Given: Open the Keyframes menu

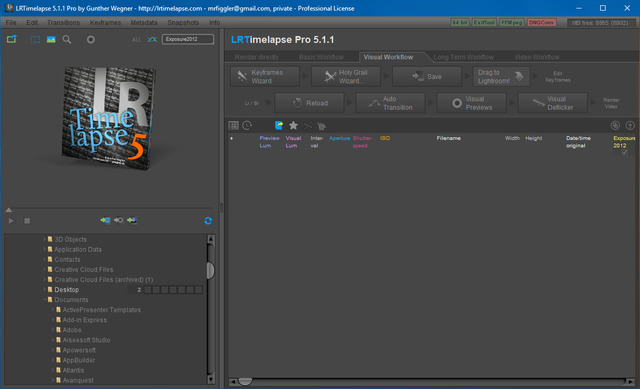Looking at the screenshot, I should pyautogui.click(x=105, y=22).
